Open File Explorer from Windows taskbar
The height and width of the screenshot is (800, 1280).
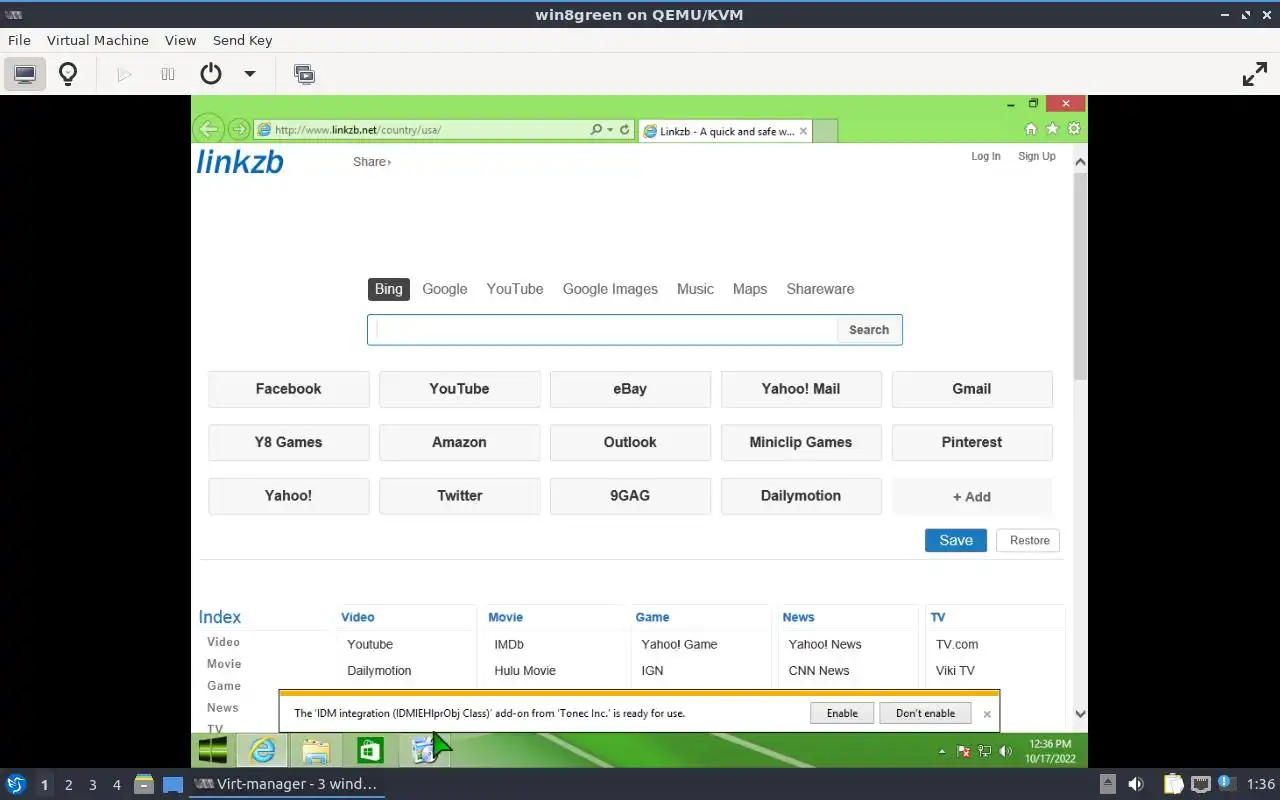point(316,750)
